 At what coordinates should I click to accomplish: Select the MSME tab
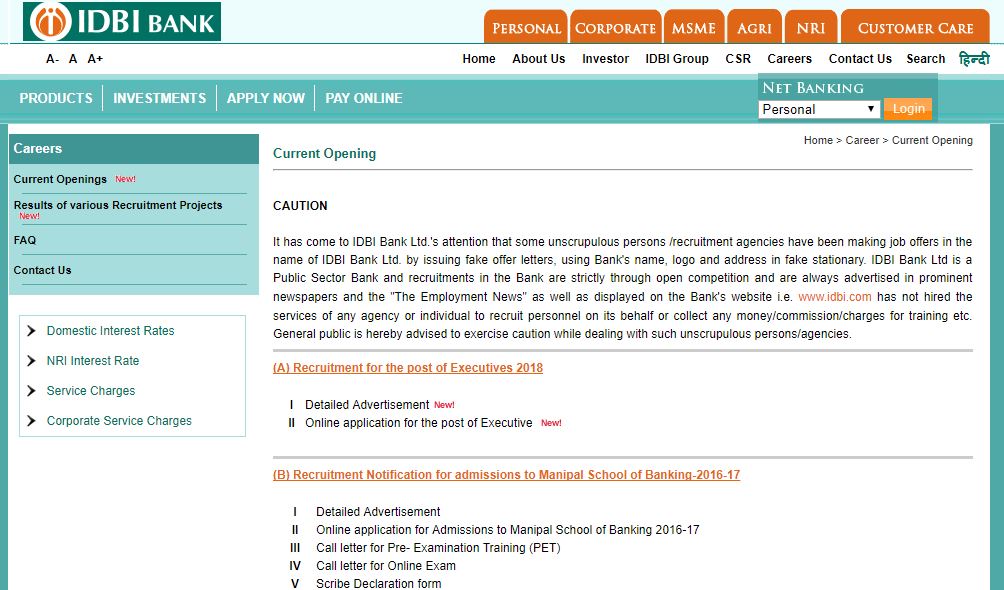(x=693, y=28)
